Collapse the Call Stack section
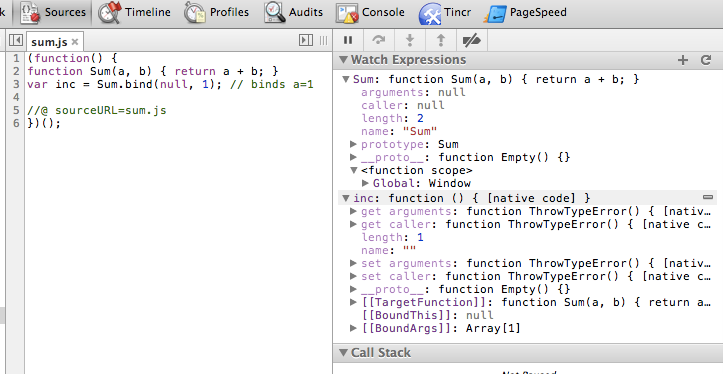The height and width of the screenshot is (374, 723). point(343,352)
